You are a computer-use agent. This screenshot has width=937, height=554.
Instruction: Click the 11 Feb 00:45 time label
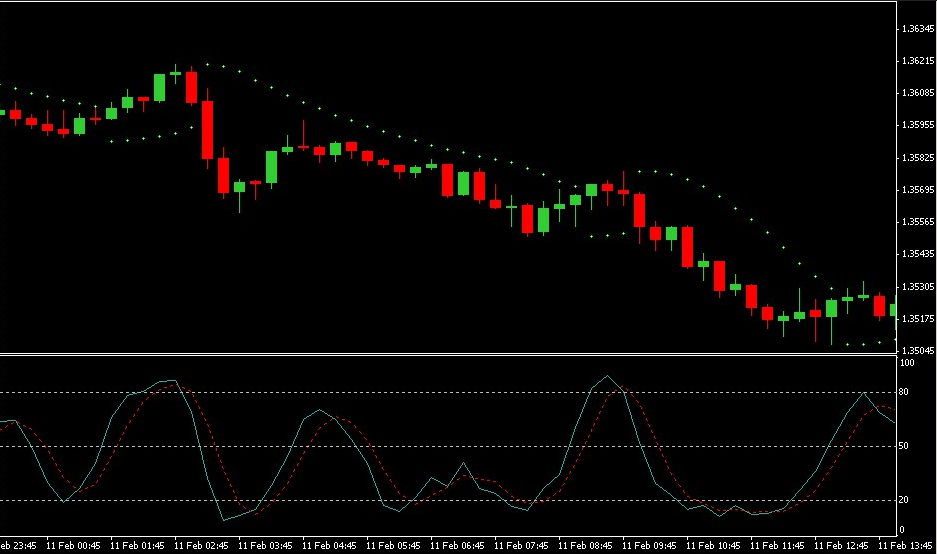click(x=73, y=546)
